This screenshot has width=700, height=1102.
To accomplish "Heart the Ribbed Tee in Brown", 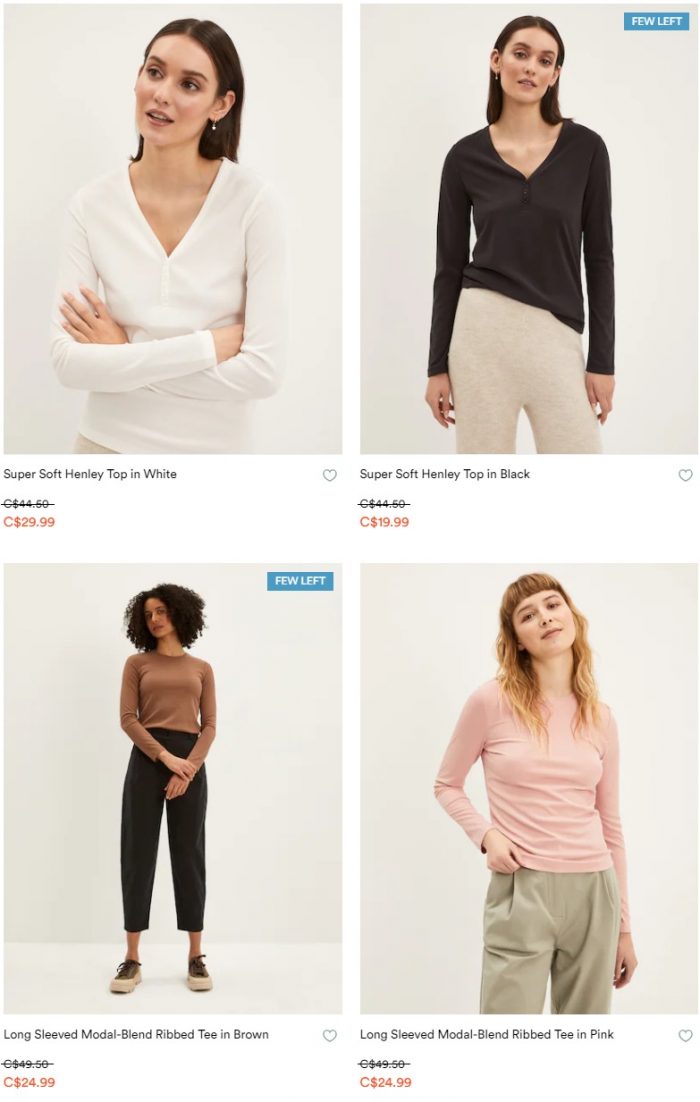I will tap(330, 1035).
